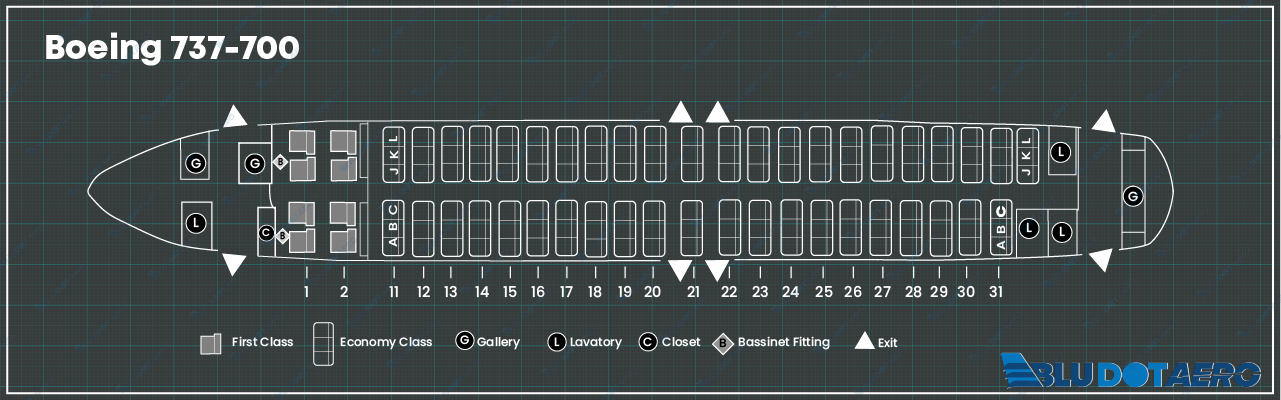This screenshot has width=1281, height=400.
Task: Select the closet icon beside first class
Action: pos(266,232)
